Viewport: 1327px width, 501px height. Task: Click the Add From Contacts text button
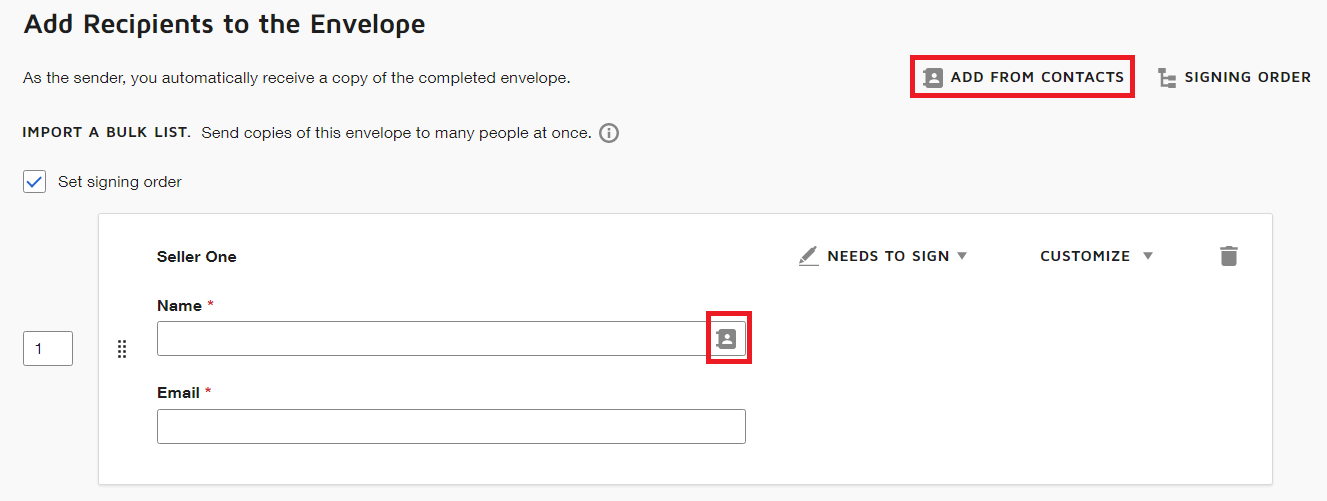click(1037, 77)
